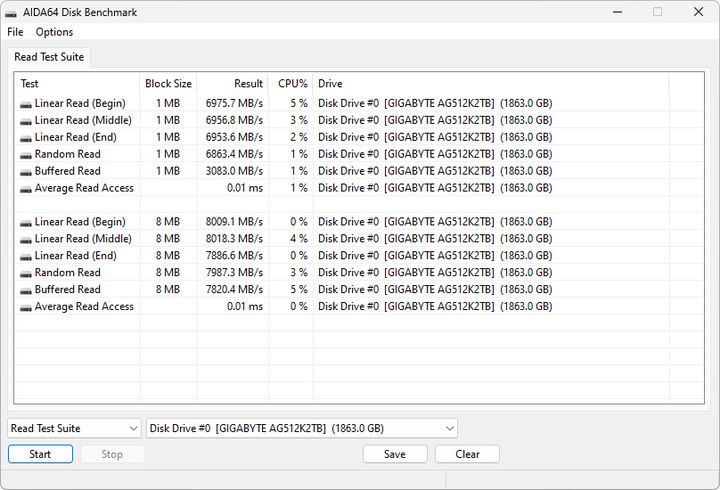The height and width of the screenshot is (490, 720).
Task: Select the 7820.4 MB/s result value
Action: [x=234, y=290]
